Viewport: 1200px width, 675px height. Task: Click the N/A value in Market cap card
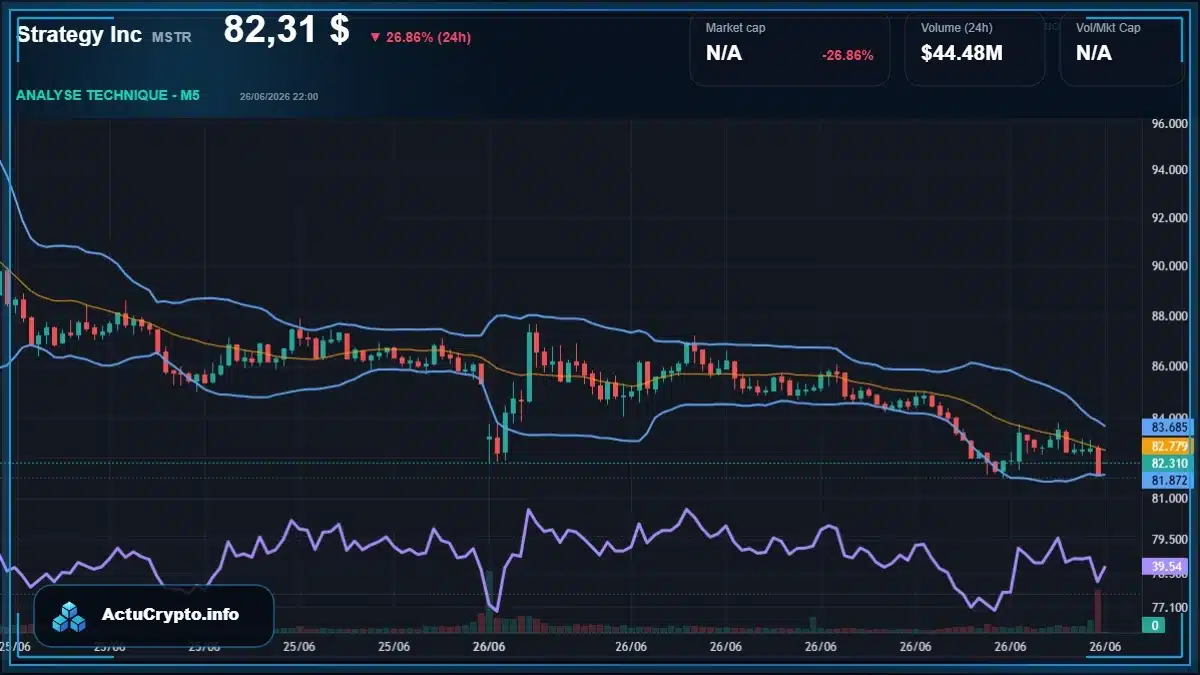coord(724,54)
